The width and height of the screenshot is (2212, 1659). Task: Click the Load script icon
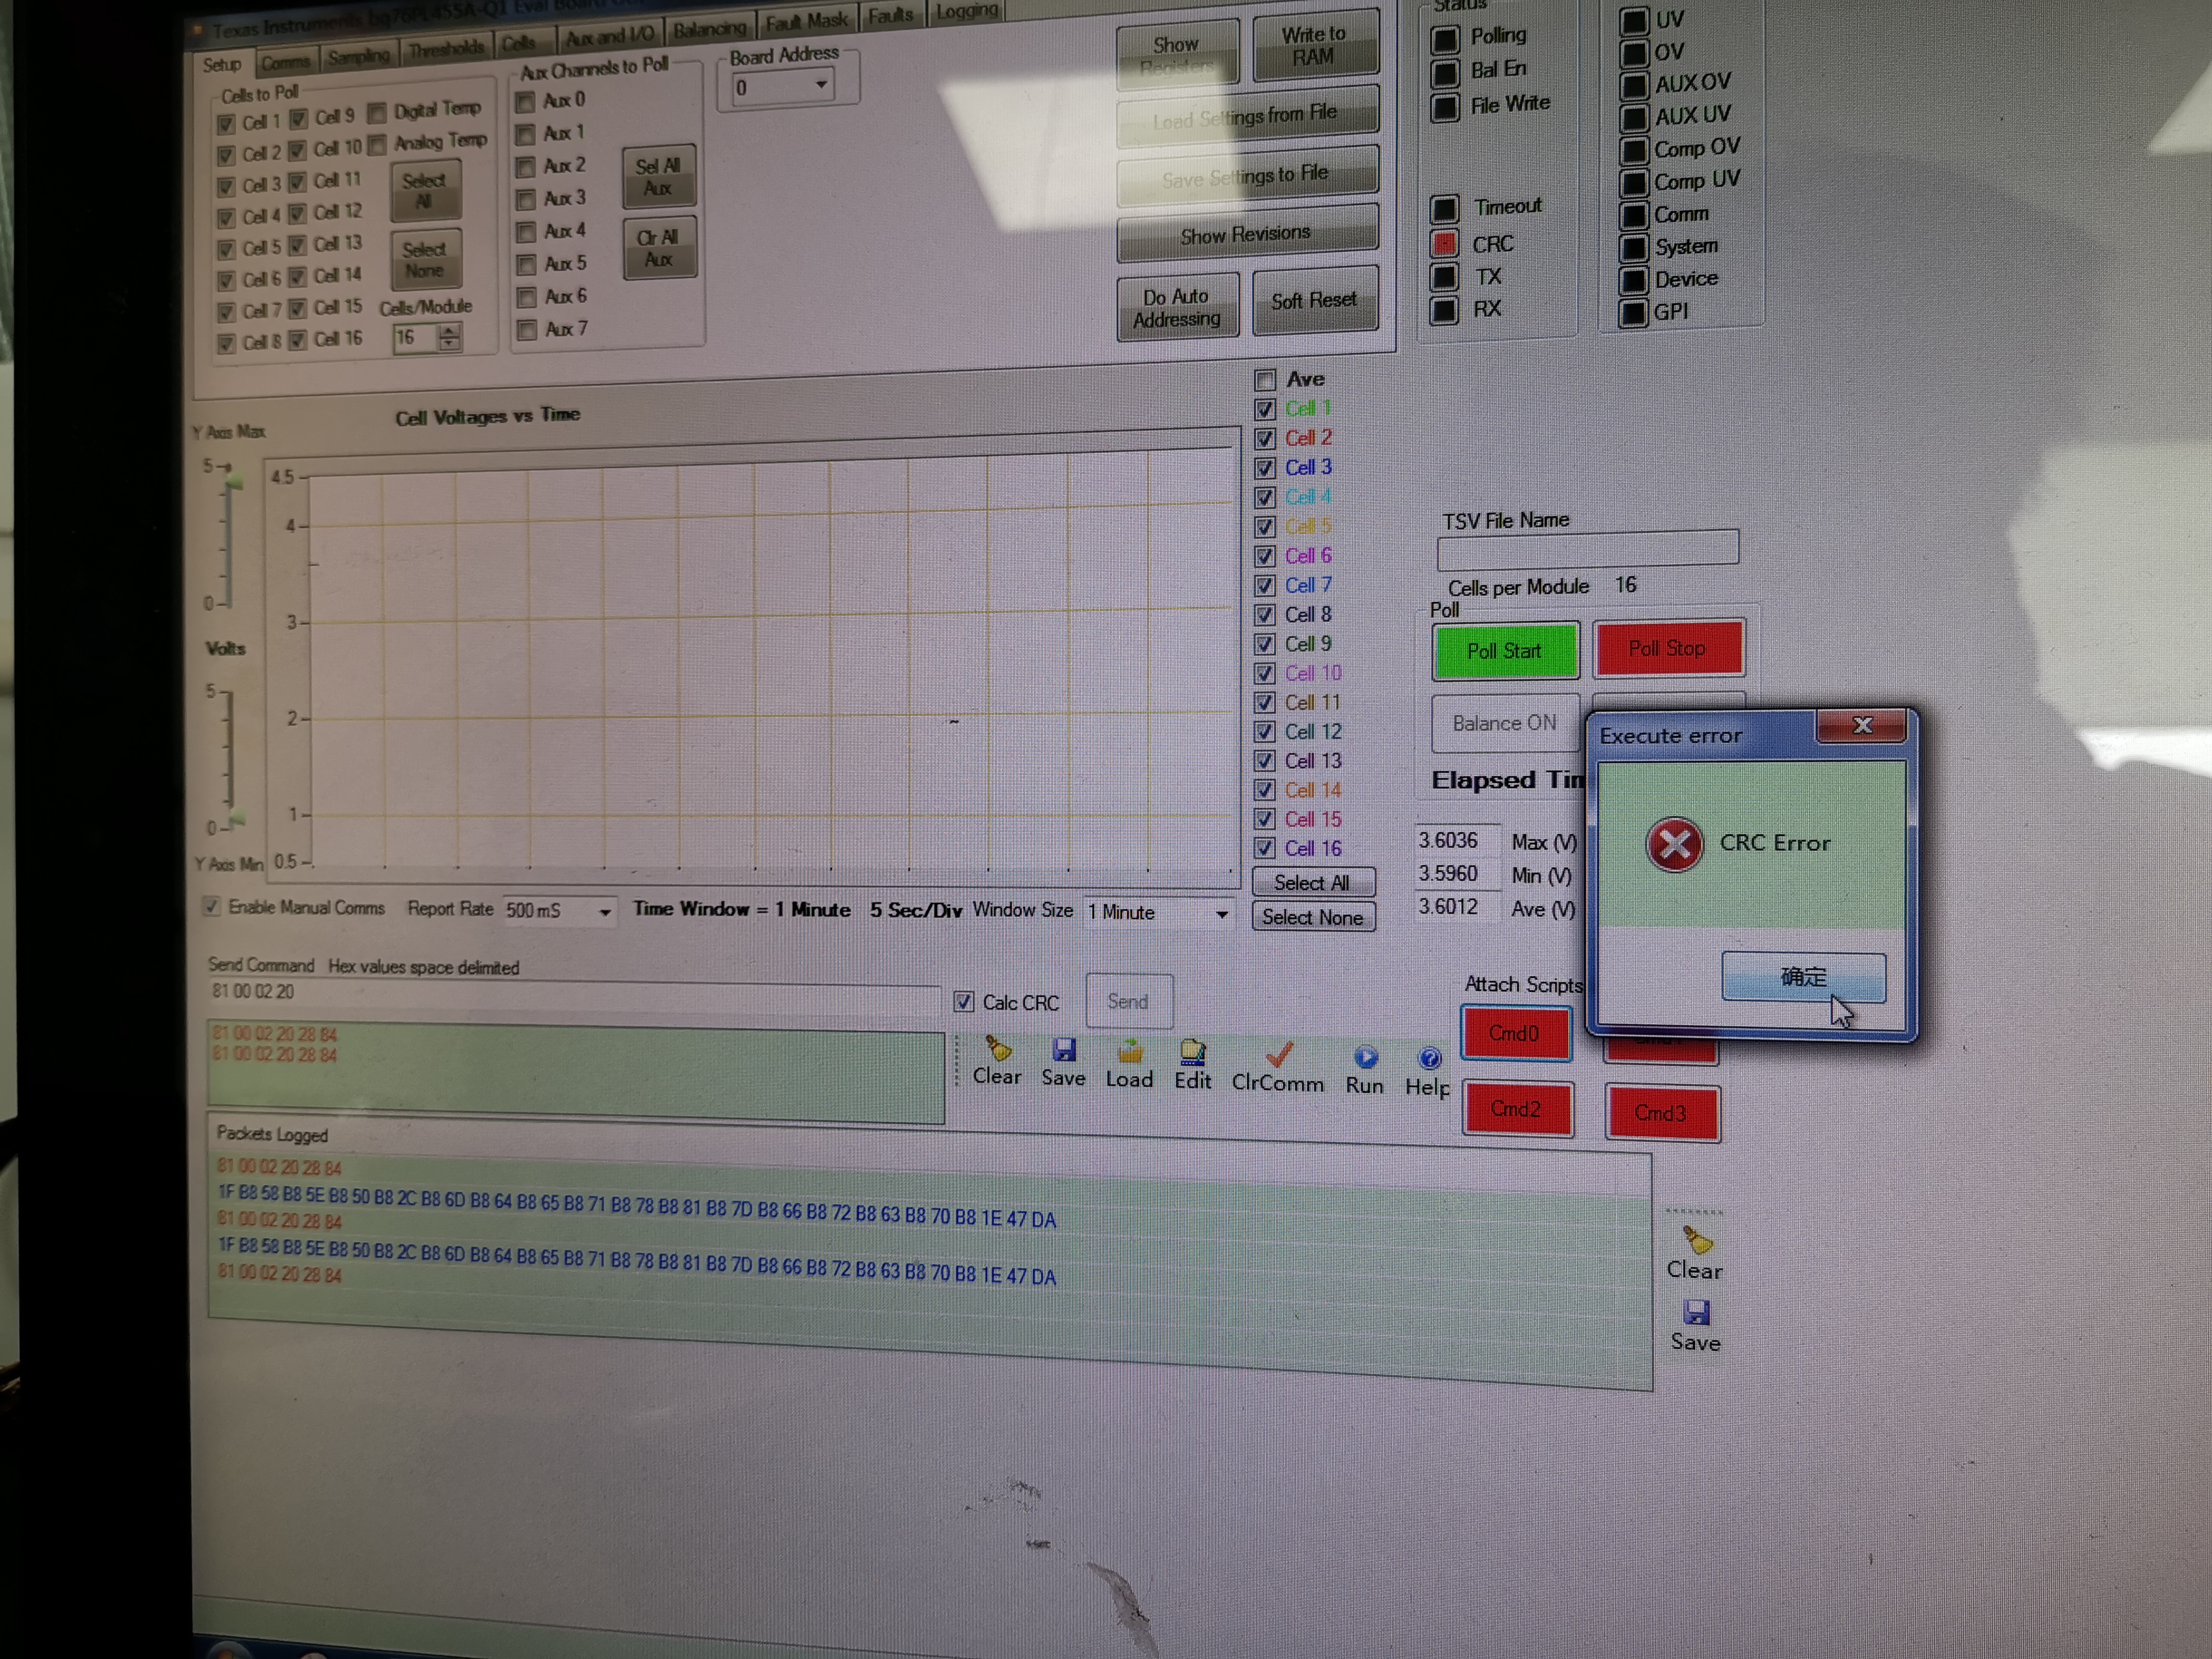point(1130,1051)
